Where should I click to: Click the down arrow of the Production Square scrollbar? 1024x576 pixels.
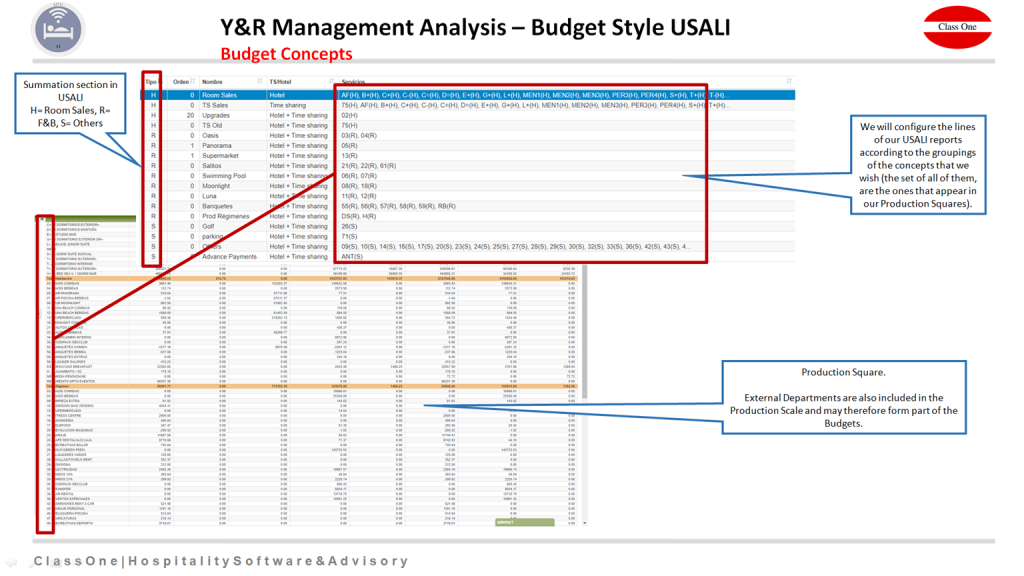(584, 523)
